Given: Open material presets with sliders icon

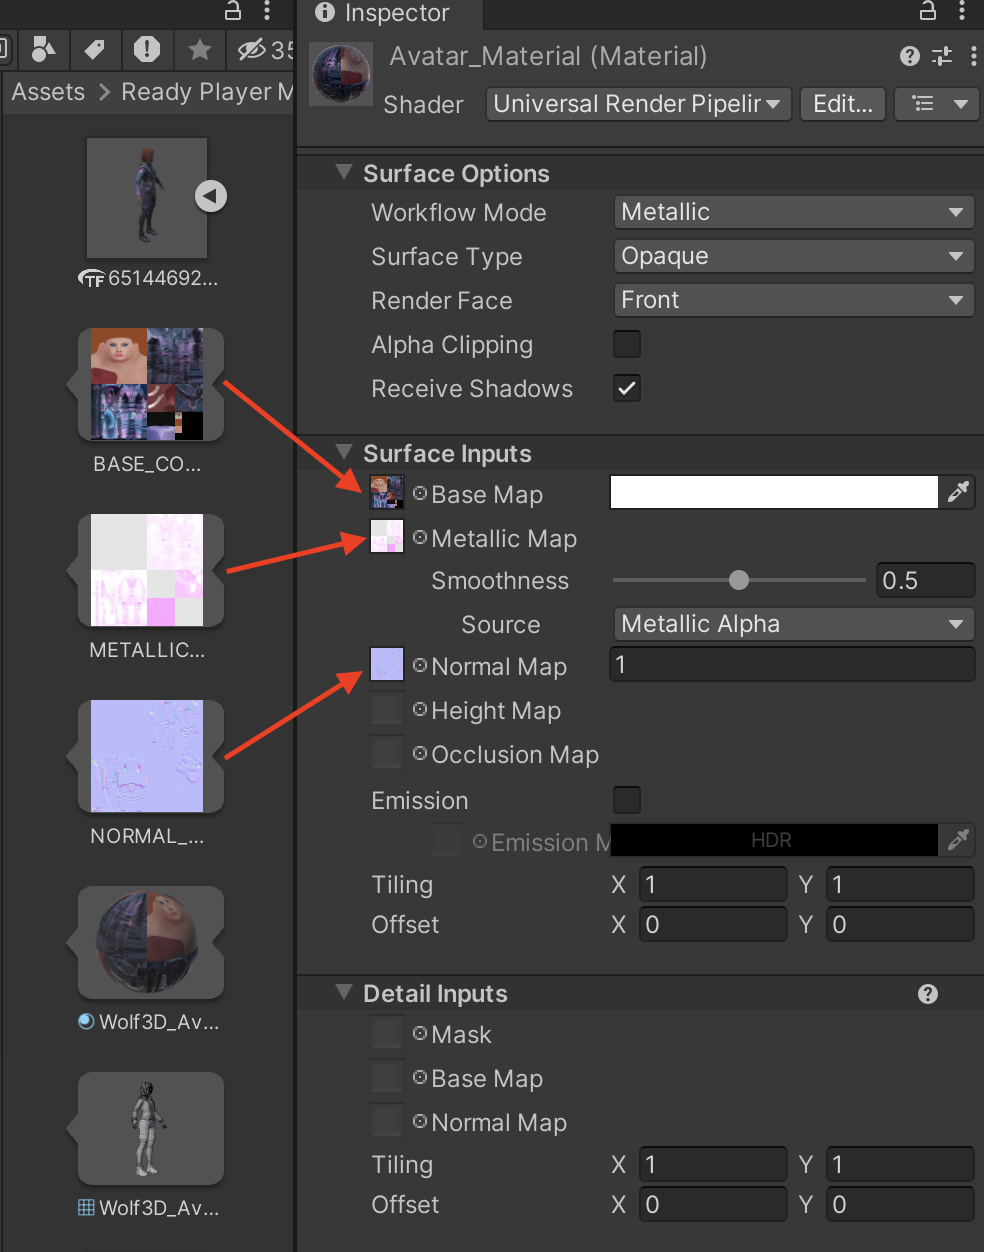Looking at the screenshot, I should [x=941, y=56].
